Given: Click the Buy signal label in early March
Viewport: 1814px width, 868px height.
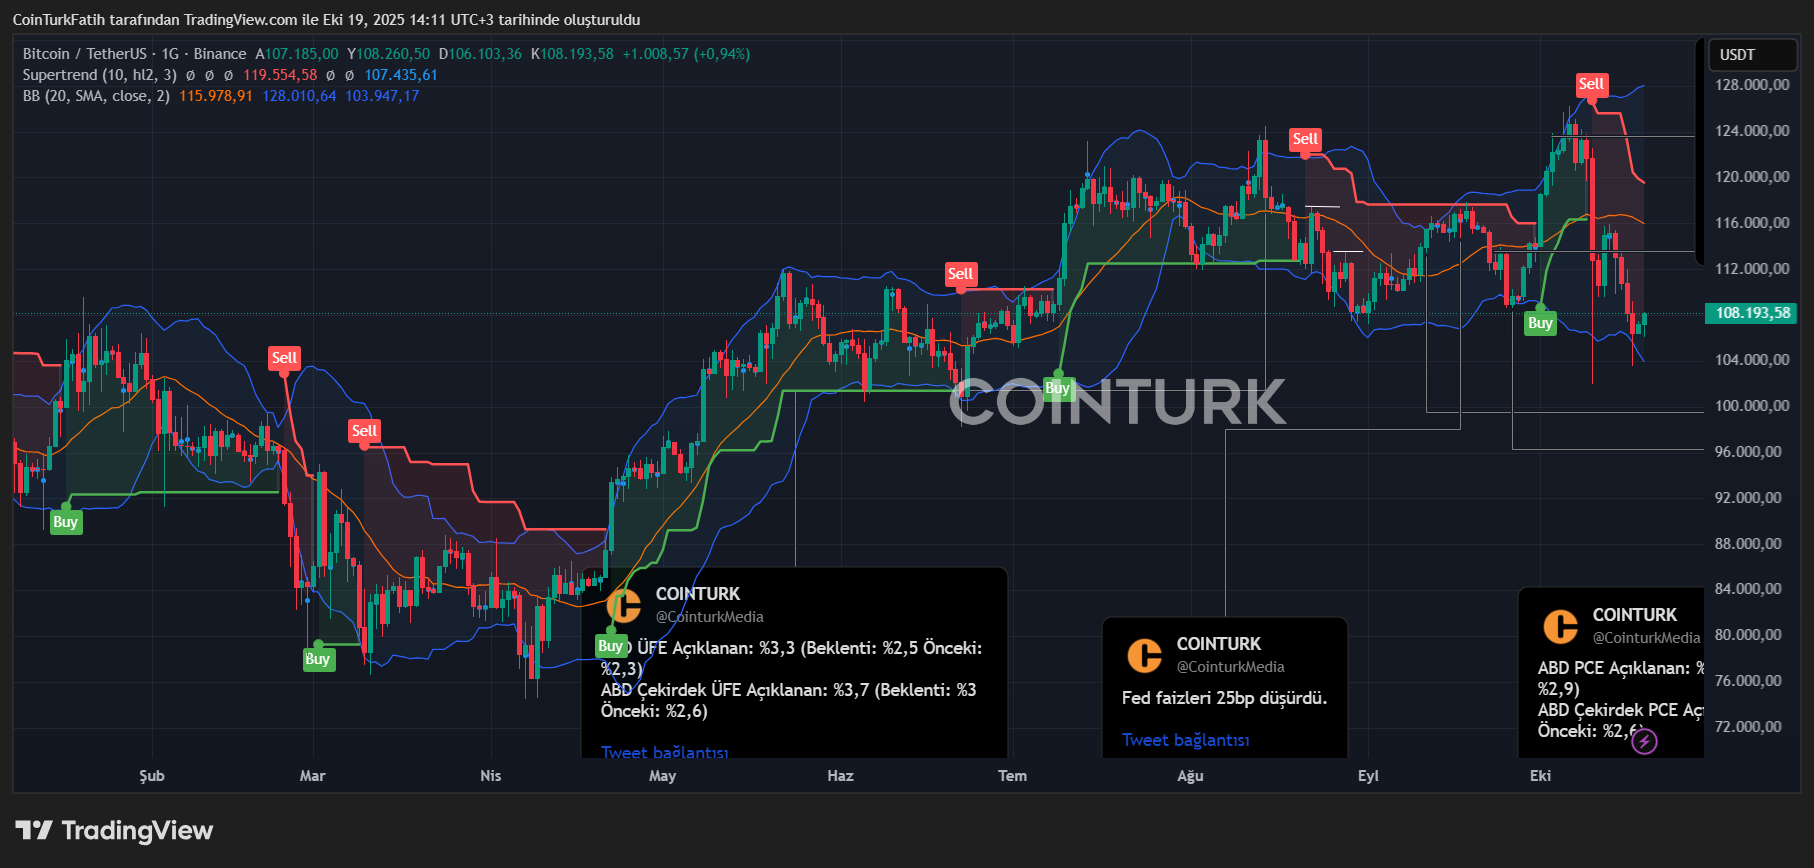Looking at the screenshot, I should click(x=317, y=659).
